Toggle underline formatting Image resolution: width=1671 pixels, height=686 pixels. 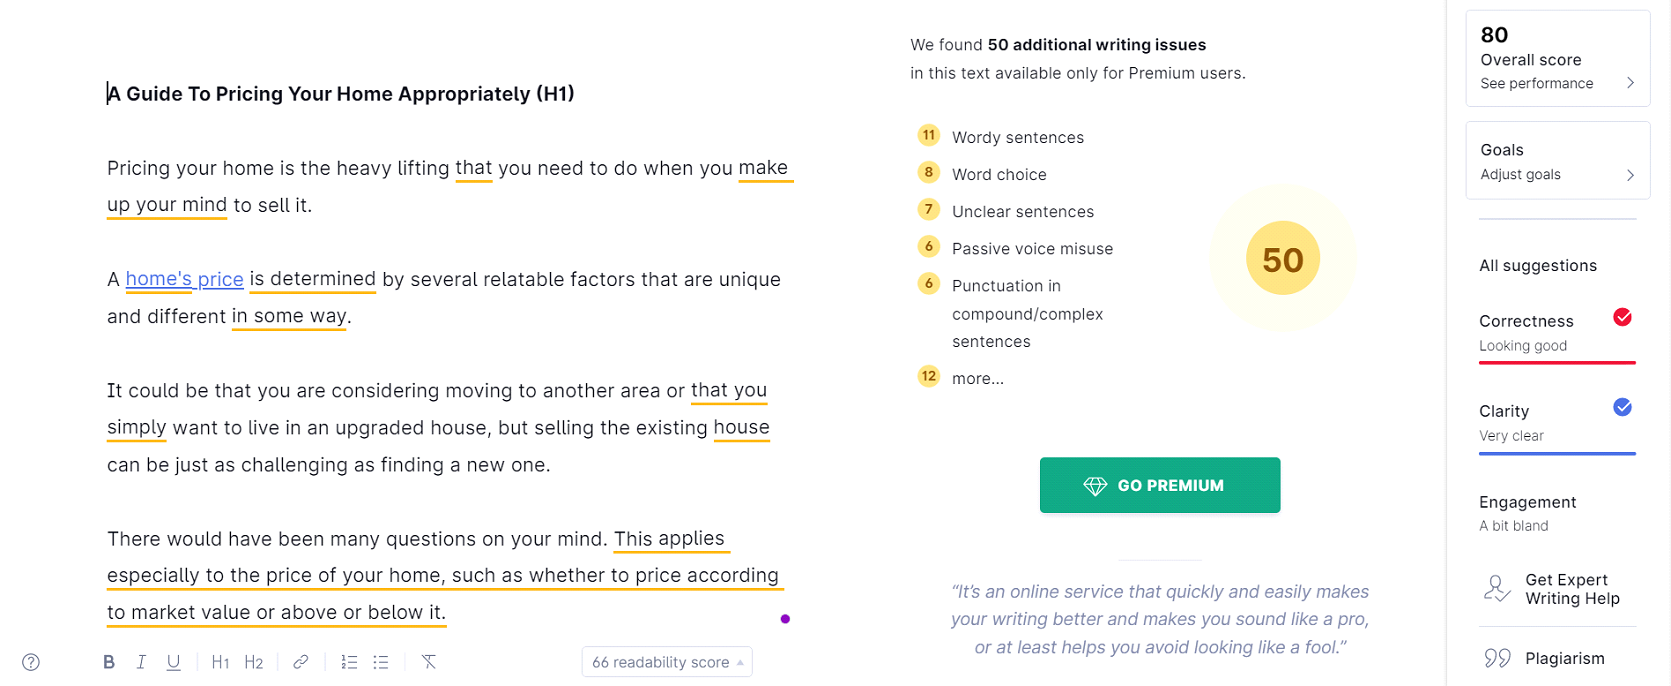click(173, 662)
